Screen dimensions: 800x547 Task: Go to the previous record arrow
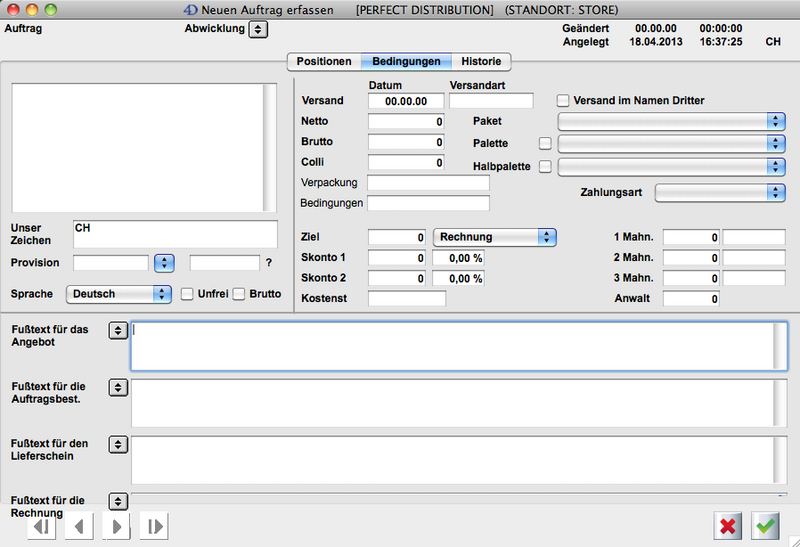pyautogui.click(x=79, y=526)
